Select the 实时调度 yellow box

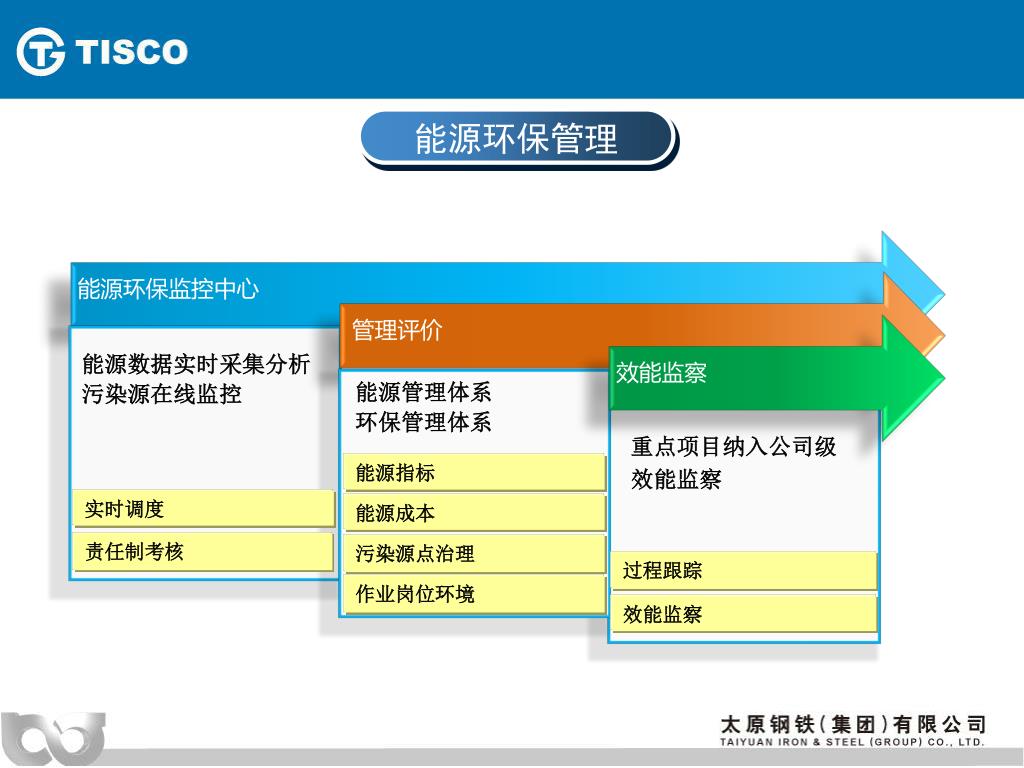pyautogui.click(x=204, y=509)
